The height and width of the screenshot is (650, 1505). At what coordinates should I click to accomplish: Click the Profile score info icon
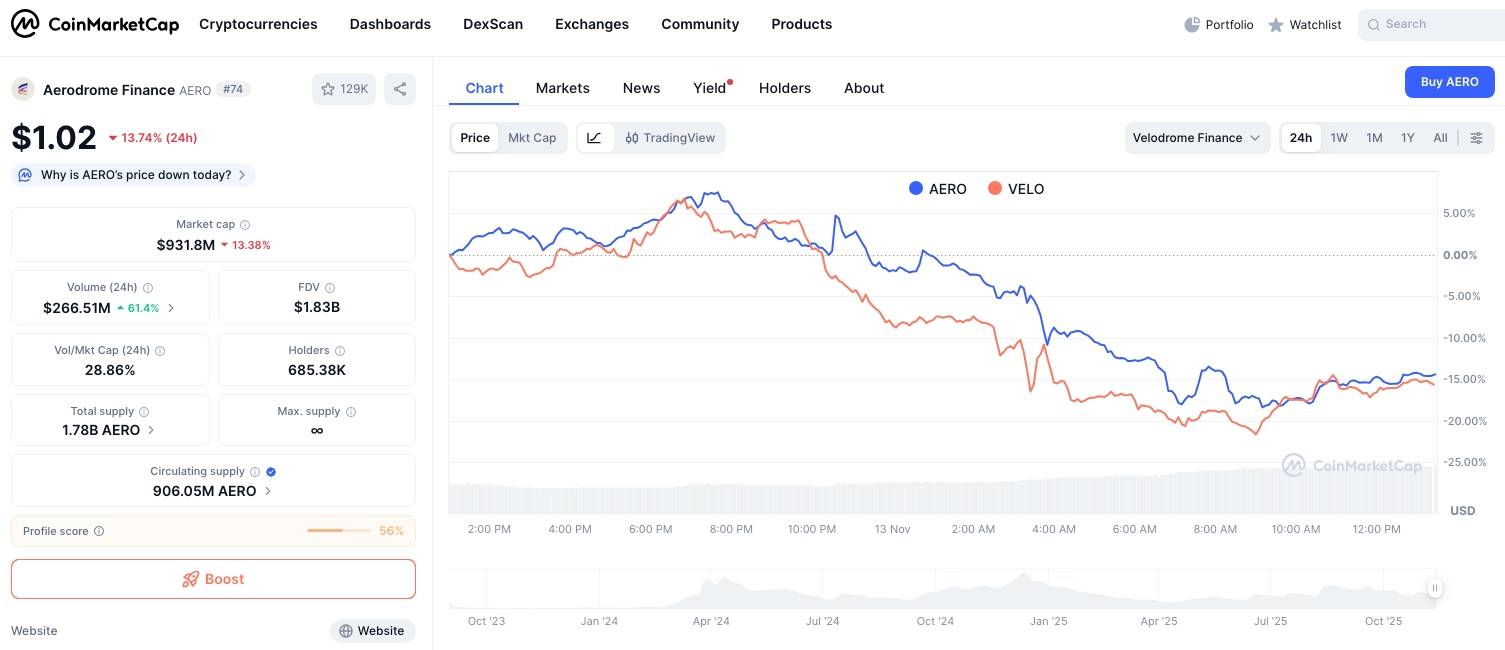99,531
